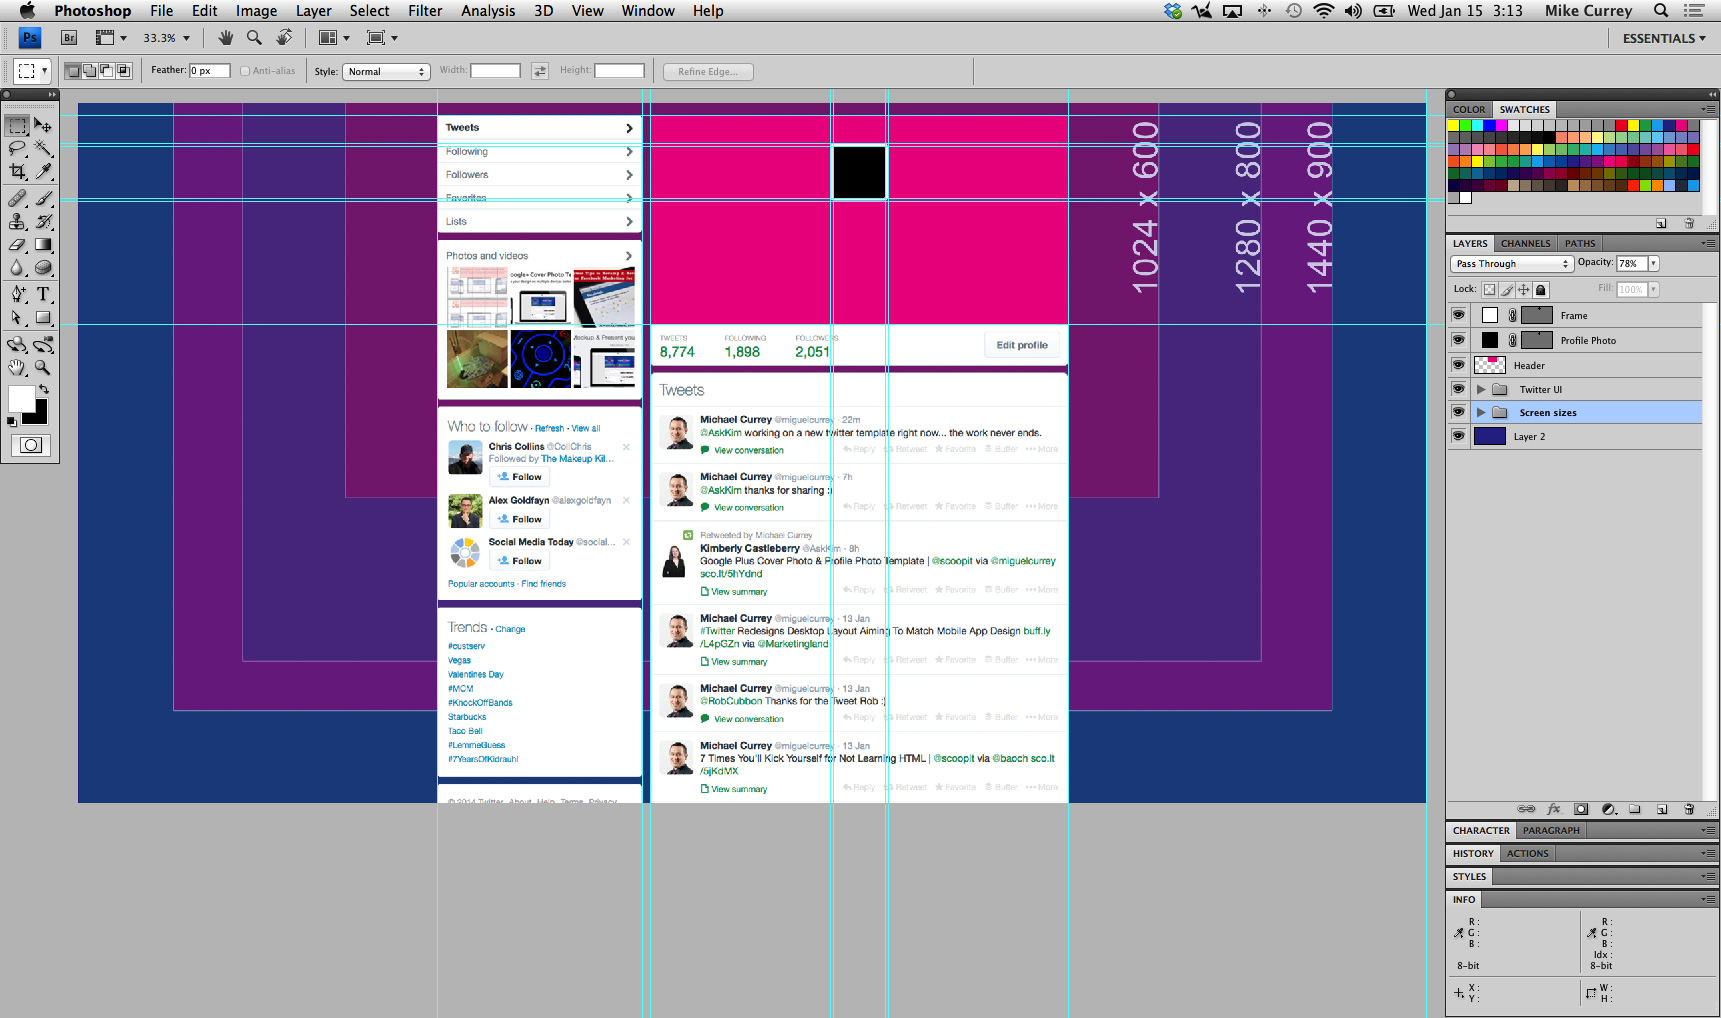Viewport: 1721px width, 1018px height.
Task: Select the Clone Stamp tool
Action: (x=17, y=221)
